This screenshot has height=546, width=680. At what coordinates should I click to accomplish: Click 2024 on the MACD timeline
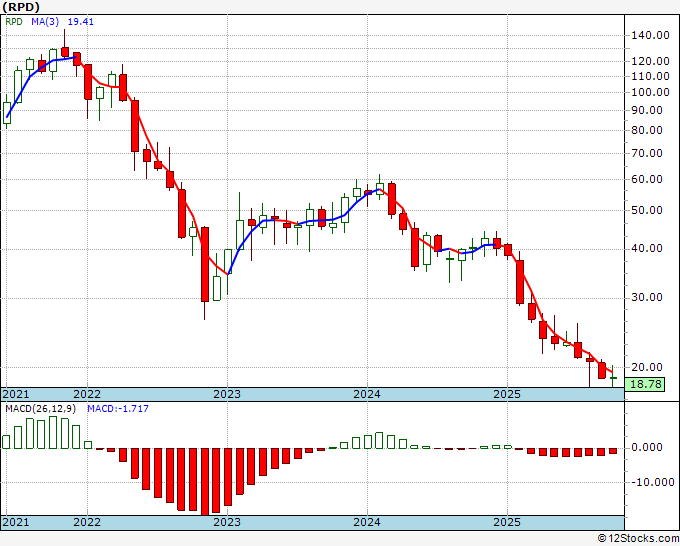[367, 522]
